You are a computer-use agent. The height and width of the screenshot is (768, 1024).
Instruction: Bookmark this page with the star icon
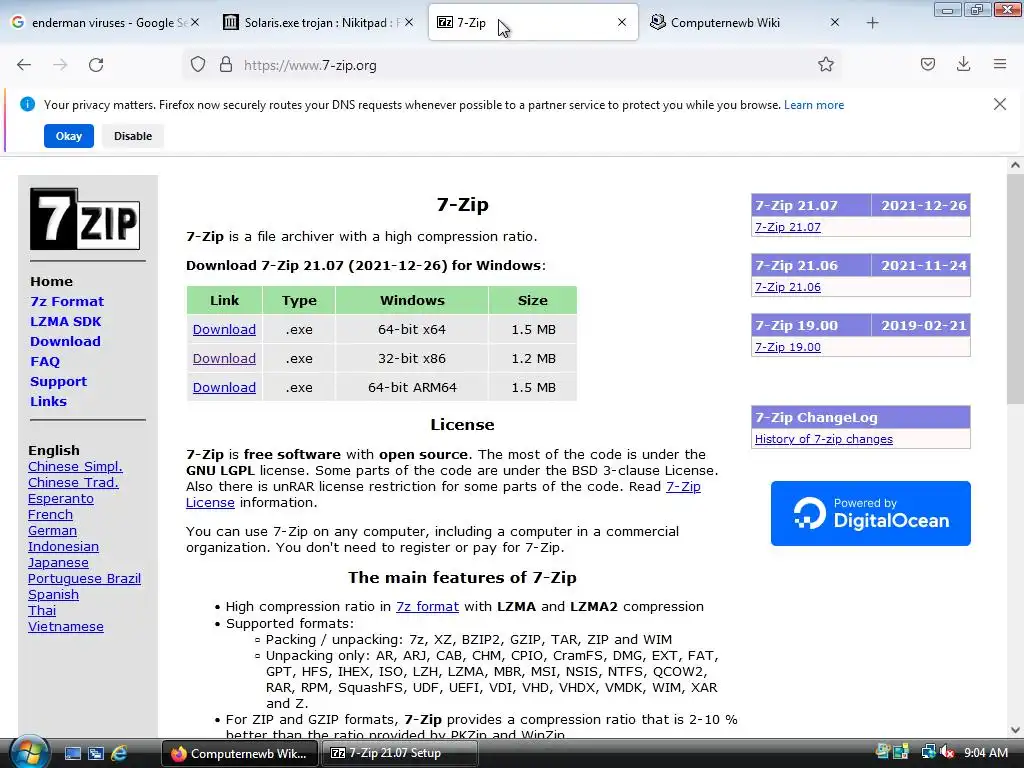point(825,64)
